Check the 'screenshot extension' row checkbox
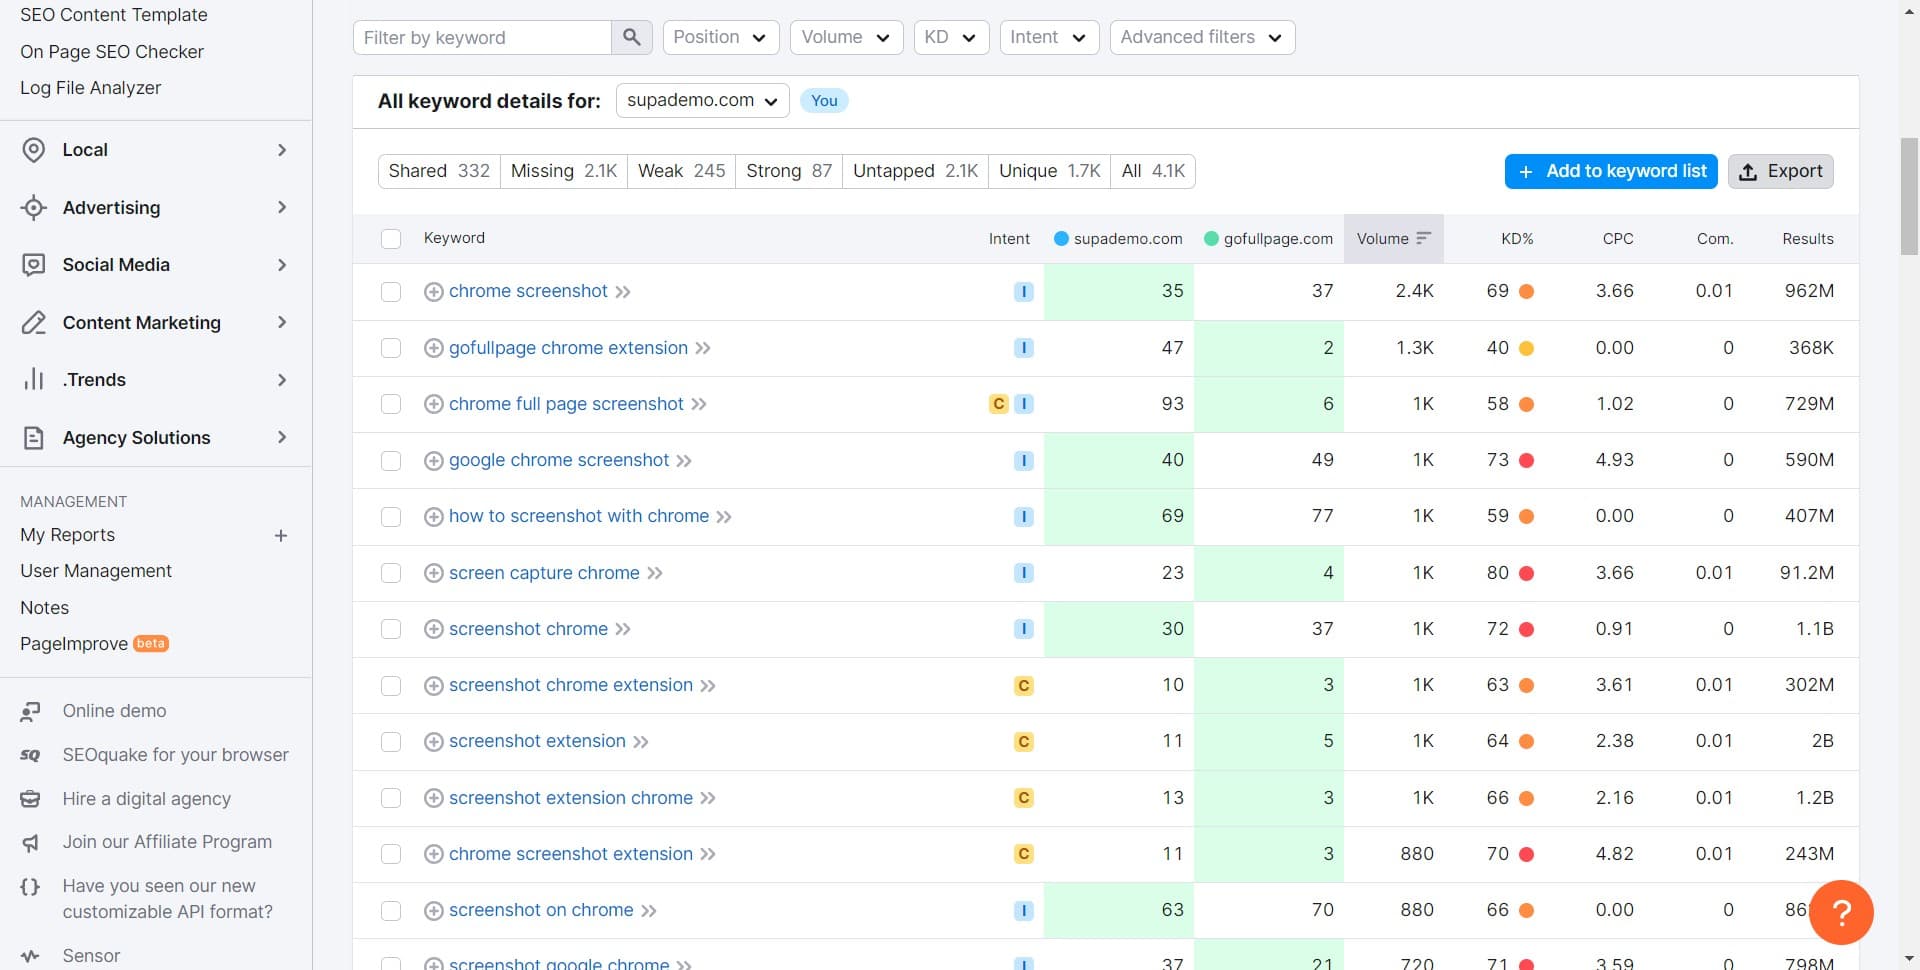 391,742
